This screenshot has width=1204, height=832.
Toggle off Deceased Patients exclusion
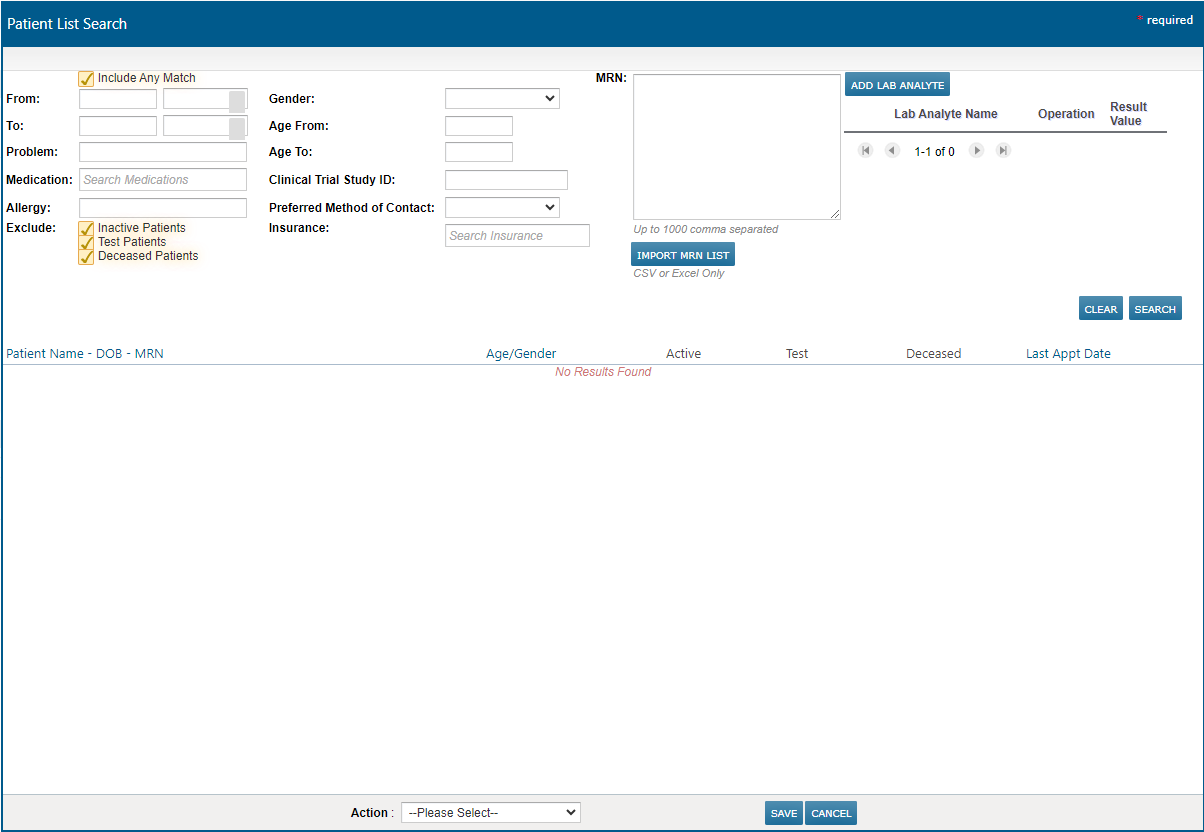point(86,256)
